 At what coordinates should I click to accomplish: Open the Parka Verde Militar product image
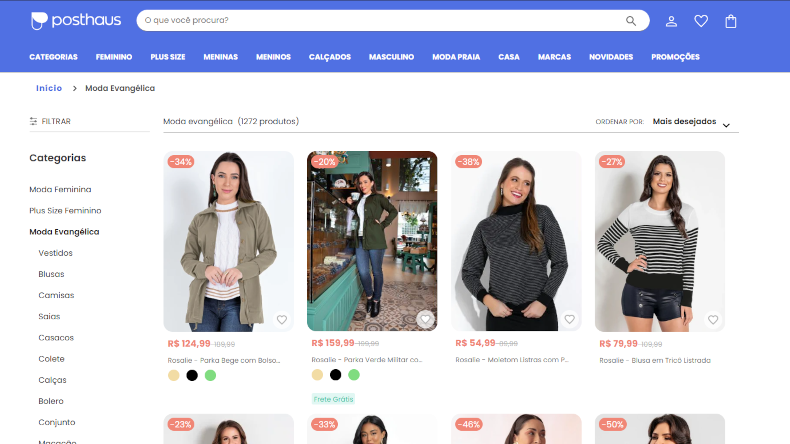372,241
